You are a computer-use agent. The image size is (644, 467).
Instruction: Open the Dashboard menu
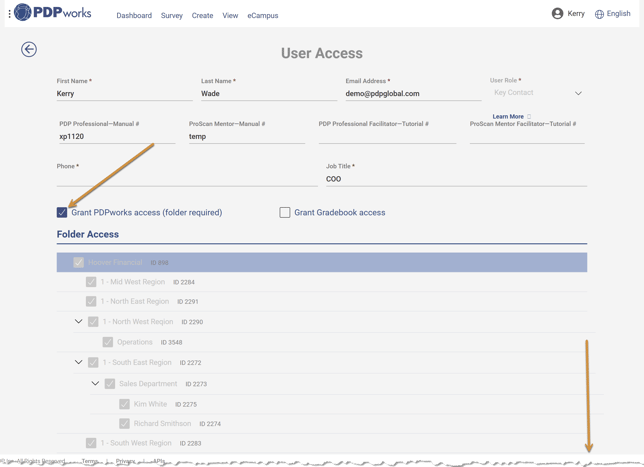[x=134, y=16]
